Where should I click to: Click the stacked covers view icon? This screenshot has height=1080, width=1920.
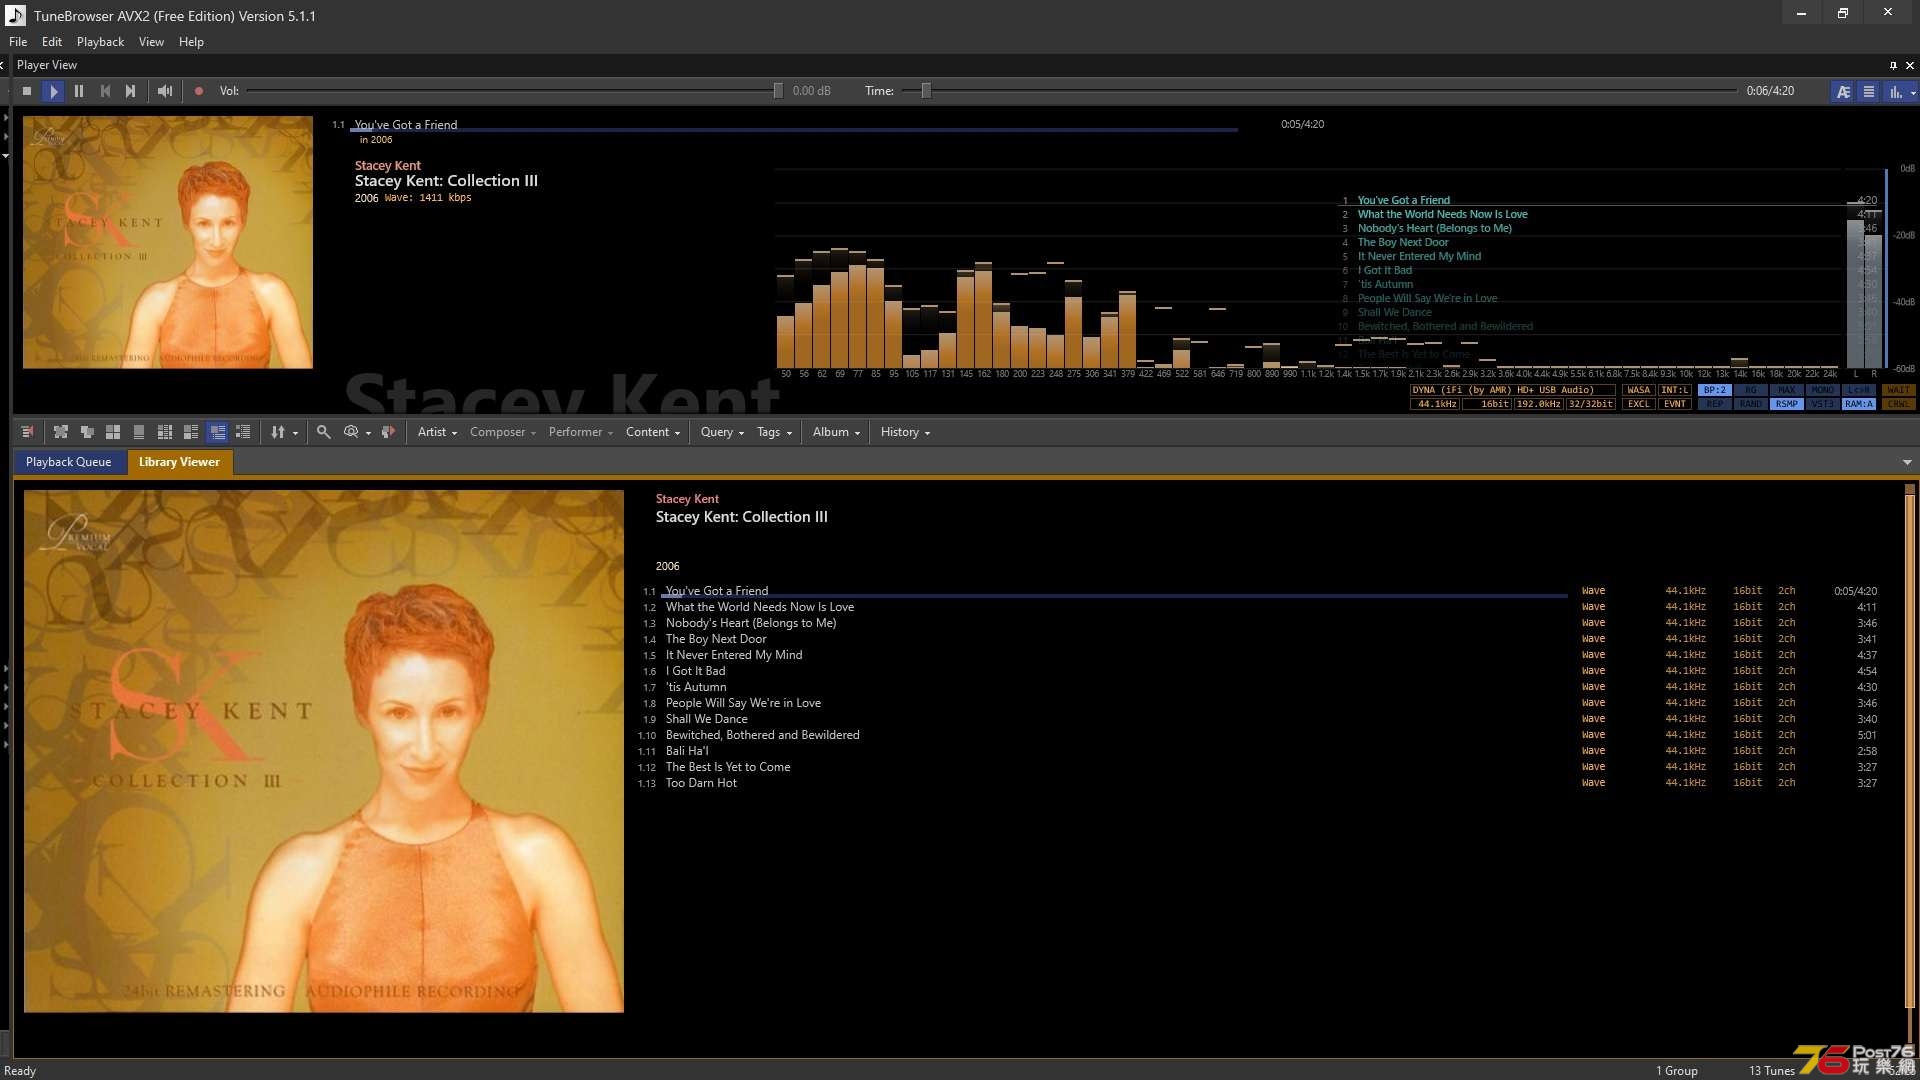tap(87, 432)
